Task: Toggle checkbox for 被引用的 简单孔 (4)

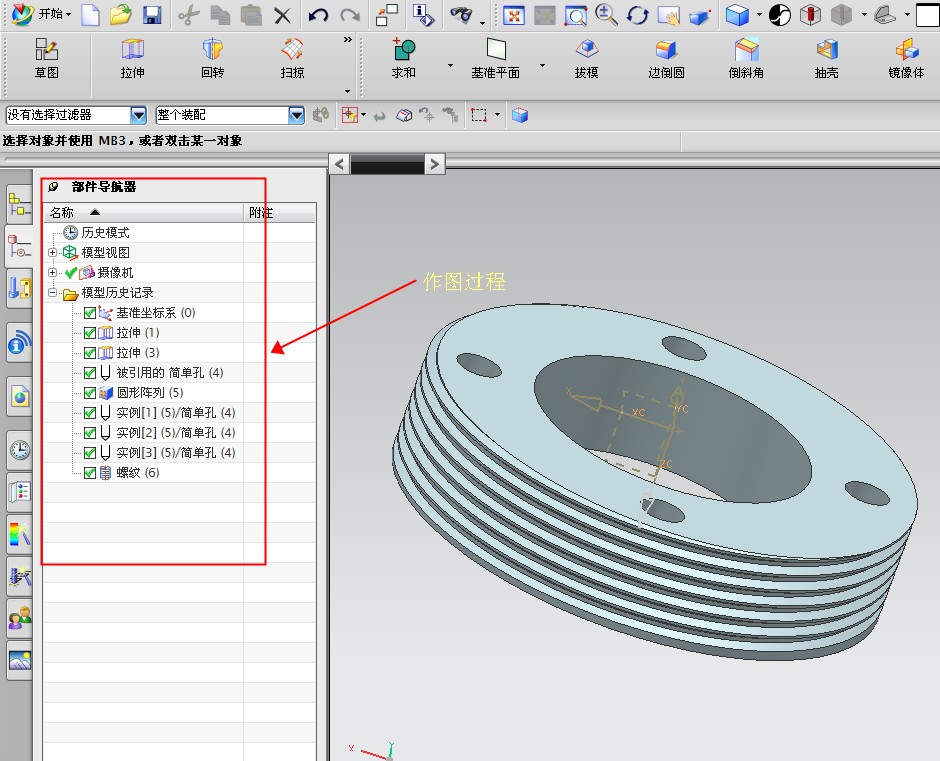Action: pos(90,372)
